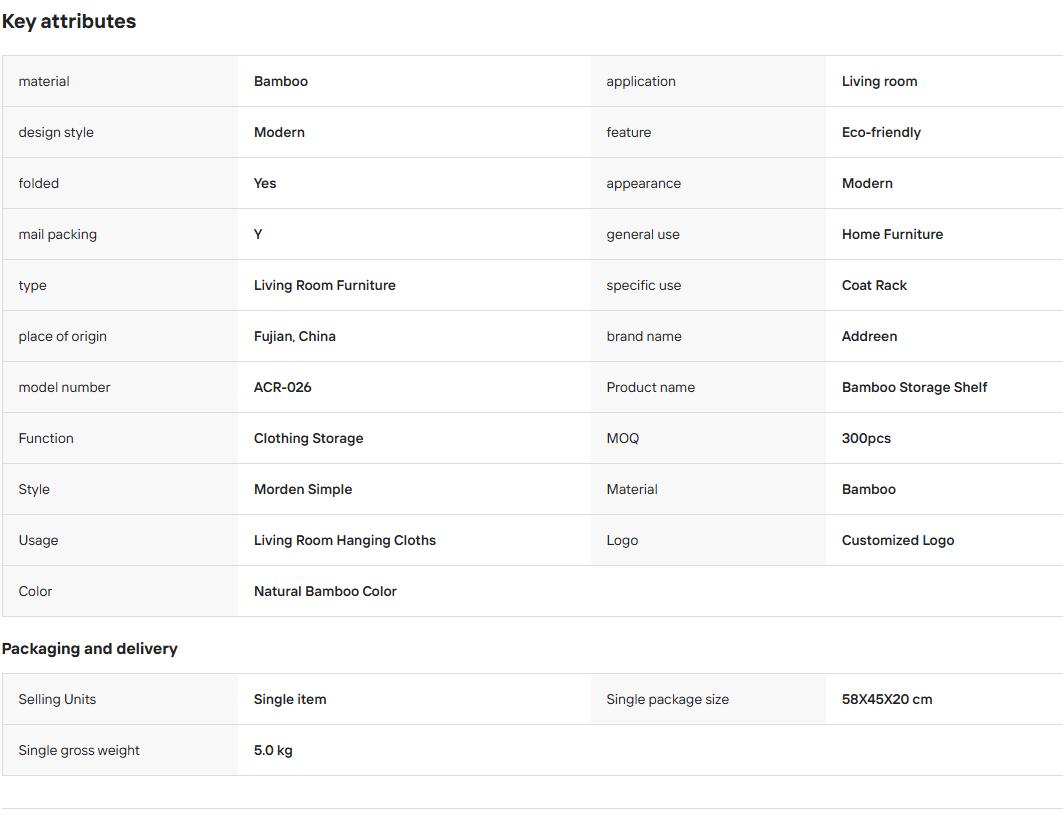Viewport: 1063px width, 814px height.
Task: Select the Packaging and delivery heading
Action: [x=89, y=649]
